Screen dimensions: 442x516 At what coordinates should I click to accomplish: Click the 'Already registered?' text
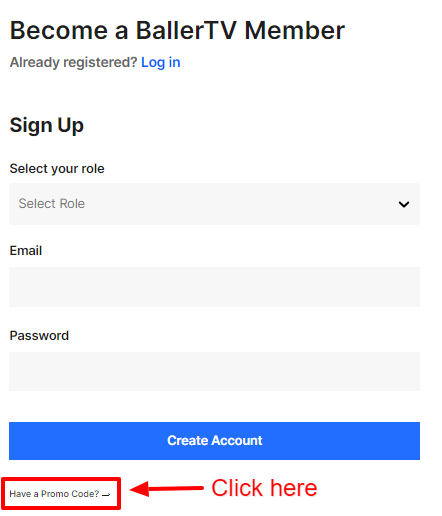pos(73,62)
